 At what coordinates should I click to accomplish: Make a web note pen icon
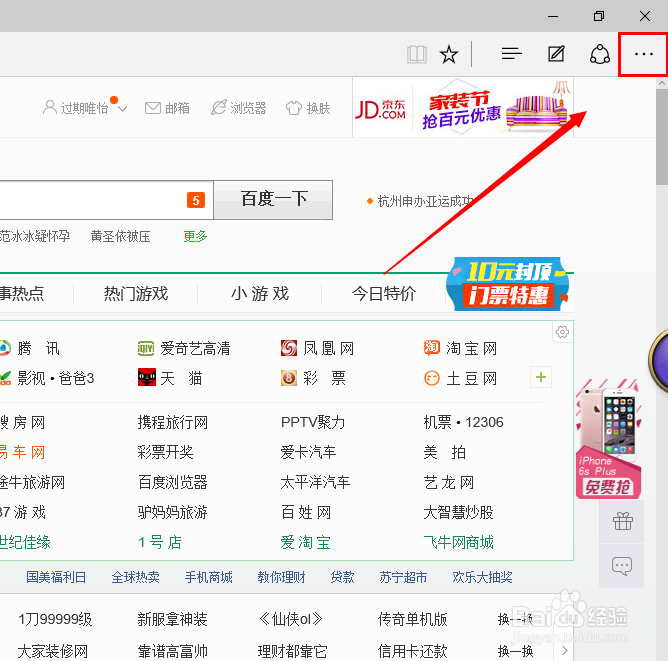(x=556, y=54)
